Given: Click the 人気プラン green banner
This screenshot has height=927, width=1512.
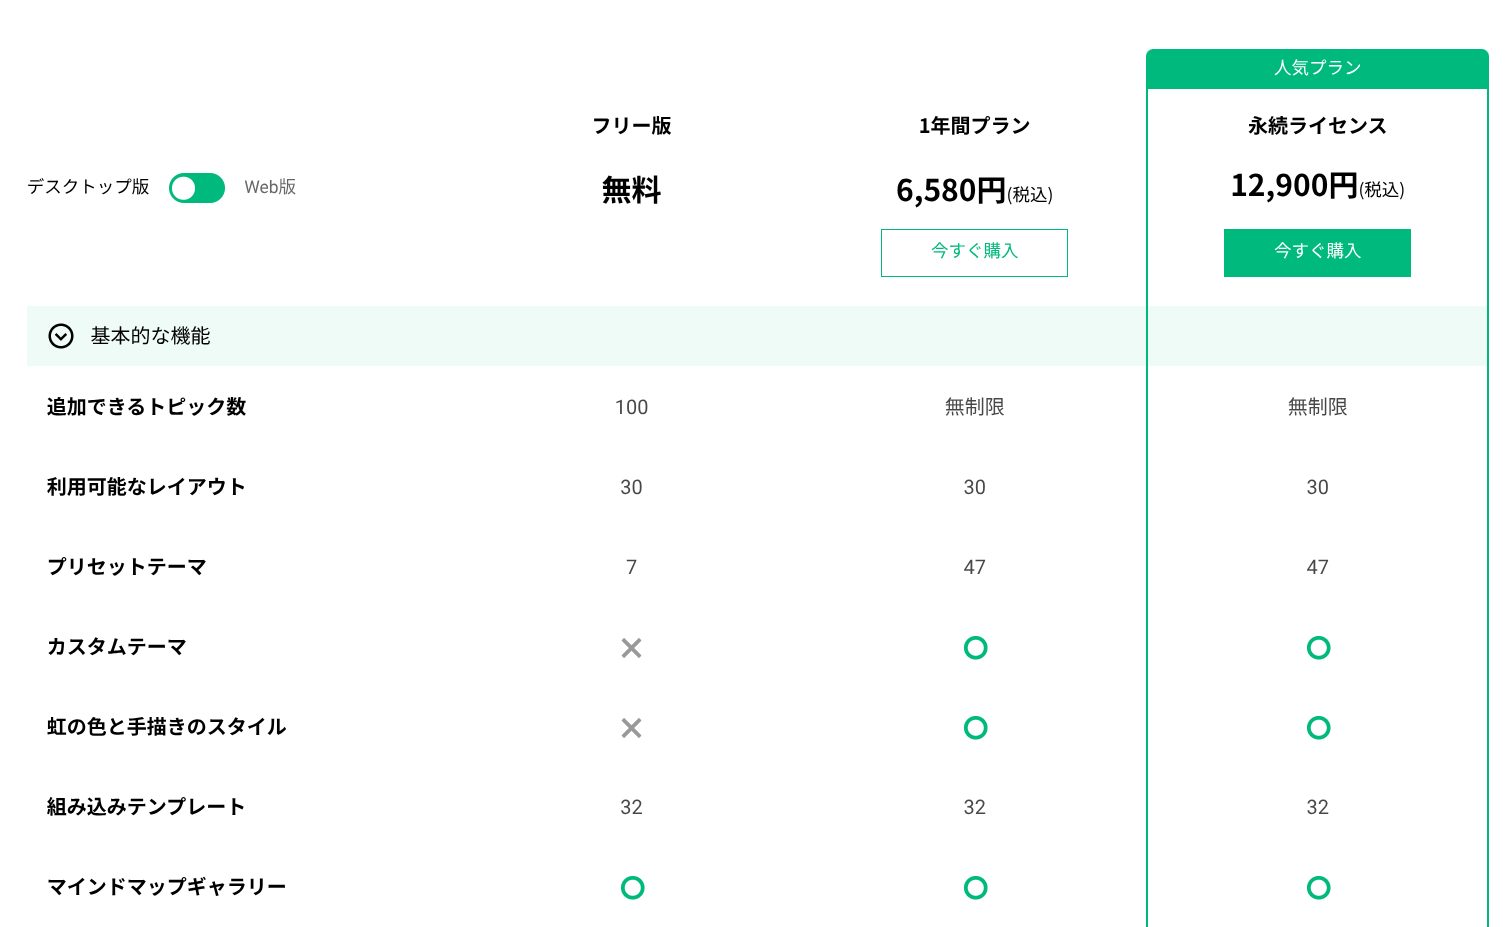Looking at the screenshot, I should coord(1317,68).
